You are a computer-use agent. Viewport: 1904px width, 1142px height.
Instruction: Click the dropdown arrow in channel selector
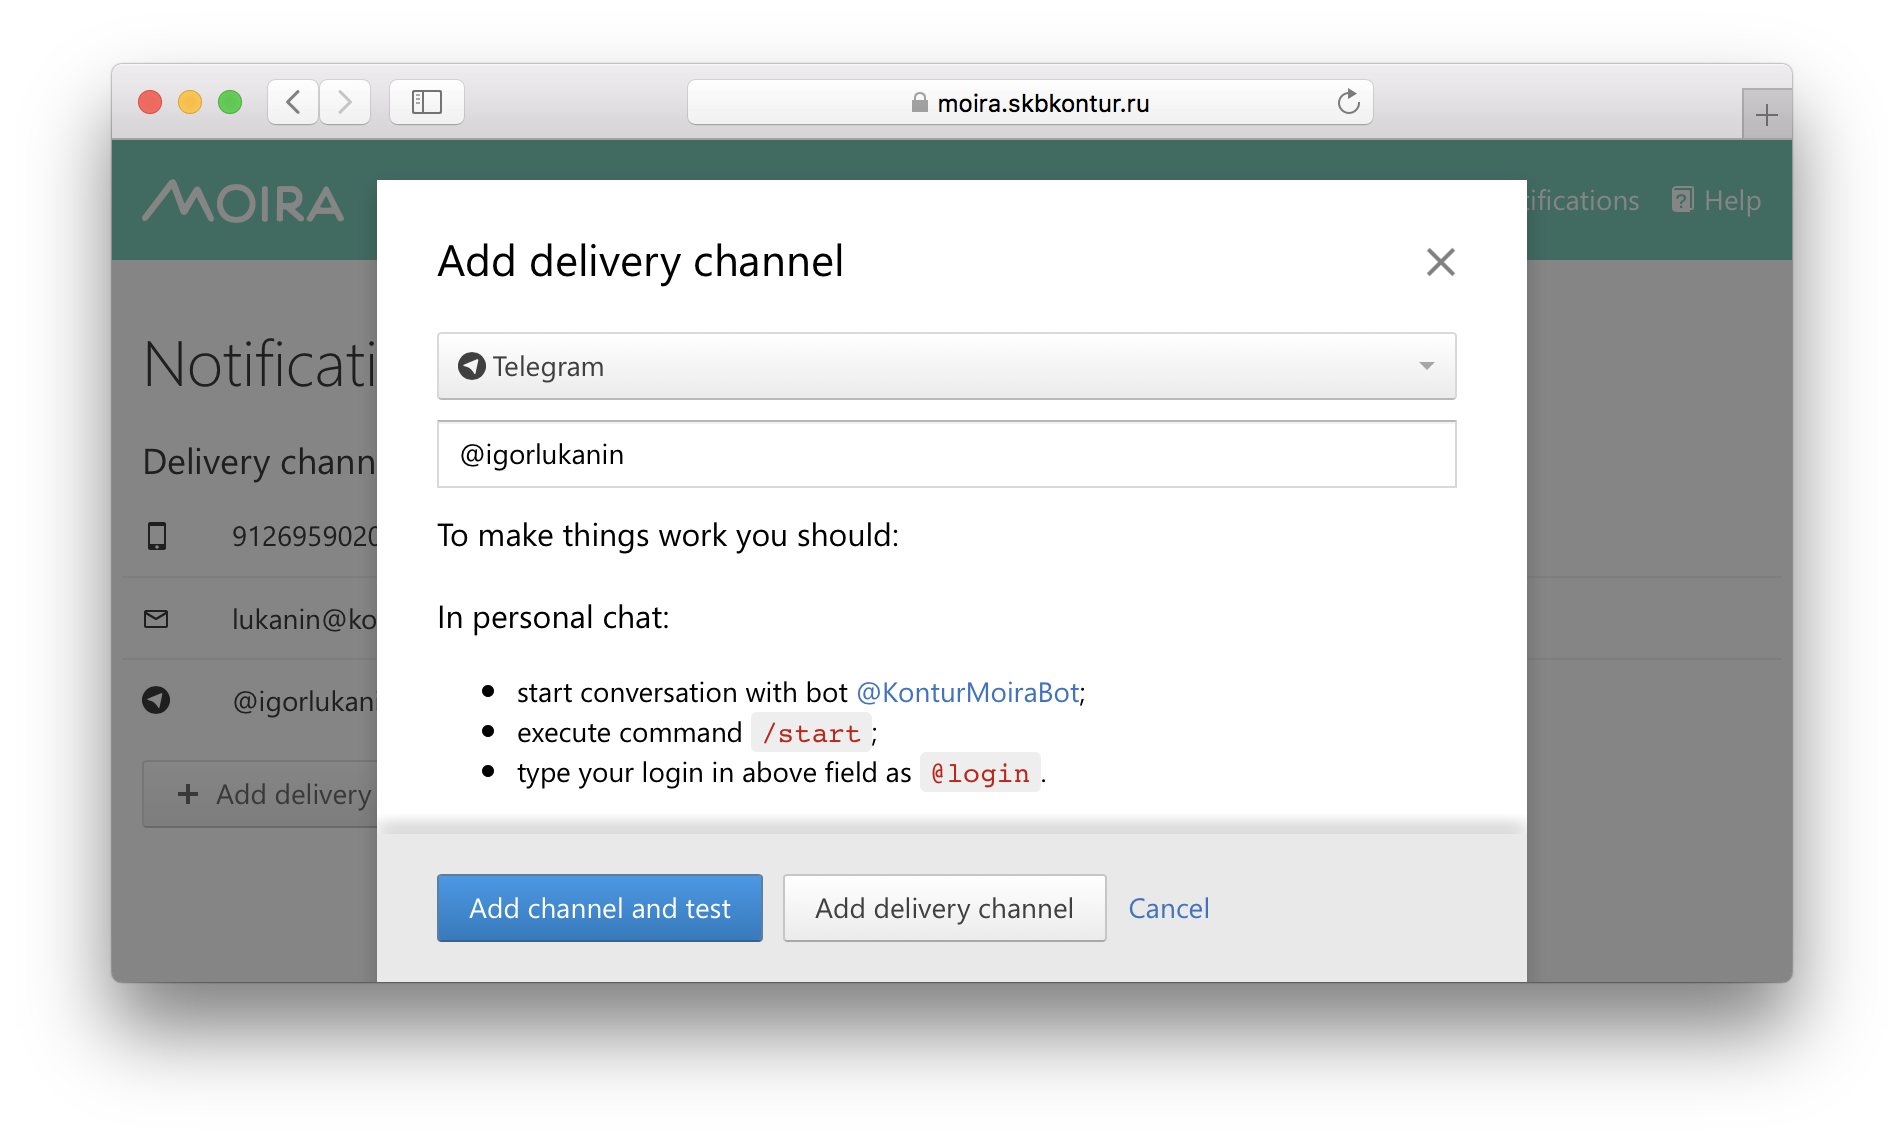[x=1426, y=366]
